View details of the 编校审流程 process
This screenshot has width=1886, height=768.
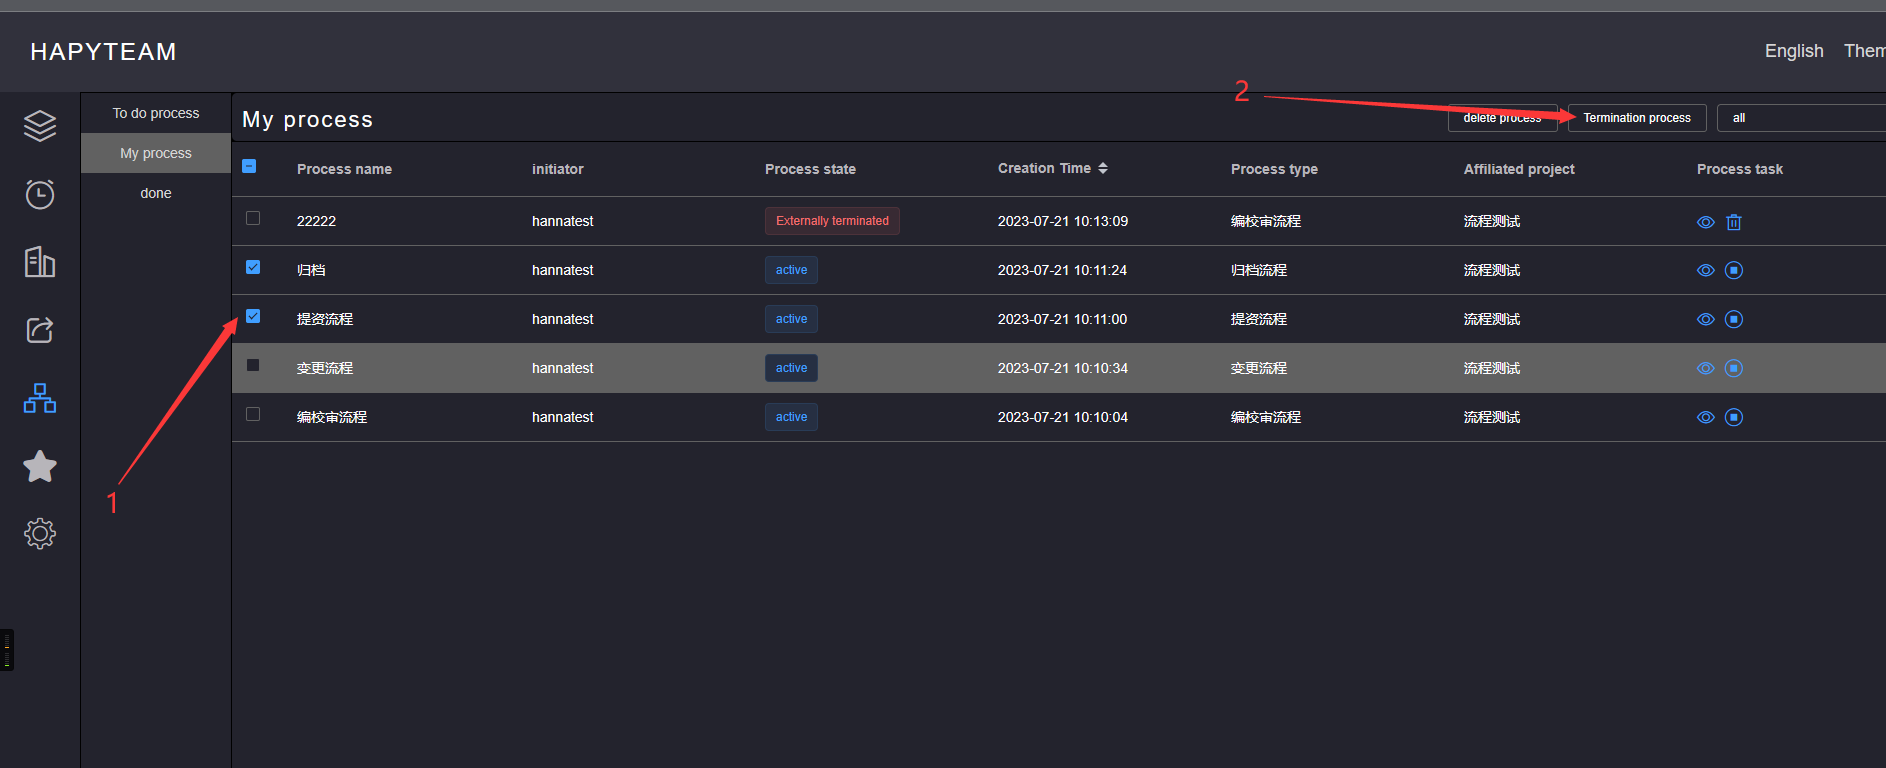click(1706, 417)
